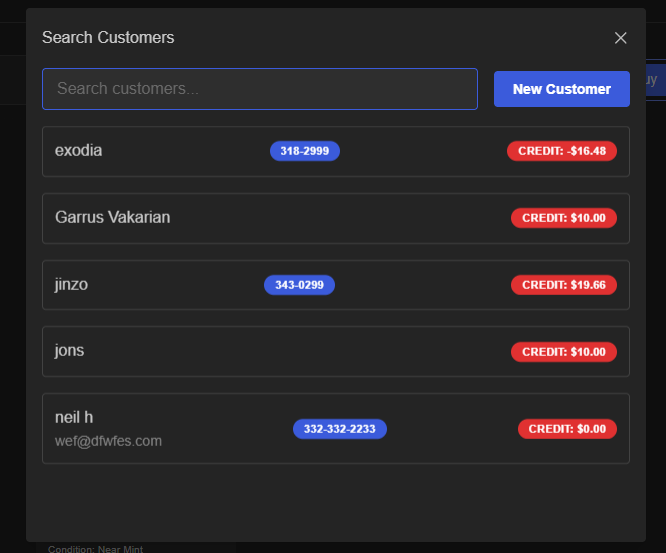The image size is (666, 553).
Task: Click Garrus Vakarian's CREDIT: $10.00 badge
Action: pos(564,218)
